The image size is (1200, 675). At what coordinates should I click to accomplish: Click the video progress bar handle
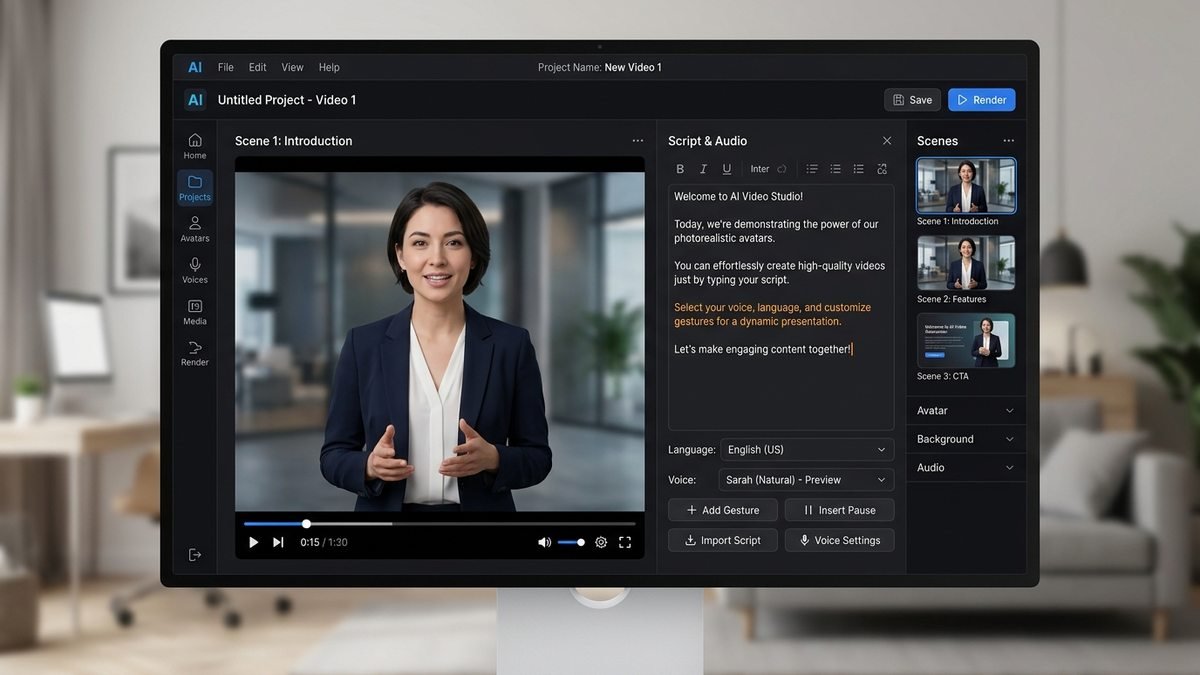(x=306, y=523)
